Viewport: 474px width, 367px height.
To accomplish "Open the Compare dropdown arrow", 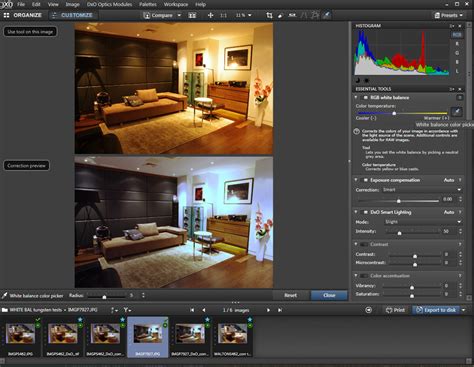I will pyautogui.click(x=179, y=15).
